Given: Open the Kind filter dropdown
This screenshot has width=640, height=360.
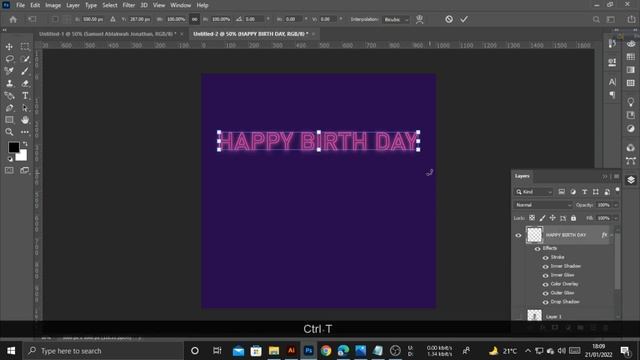Looking at the screenshot, I should click(534, 192).
